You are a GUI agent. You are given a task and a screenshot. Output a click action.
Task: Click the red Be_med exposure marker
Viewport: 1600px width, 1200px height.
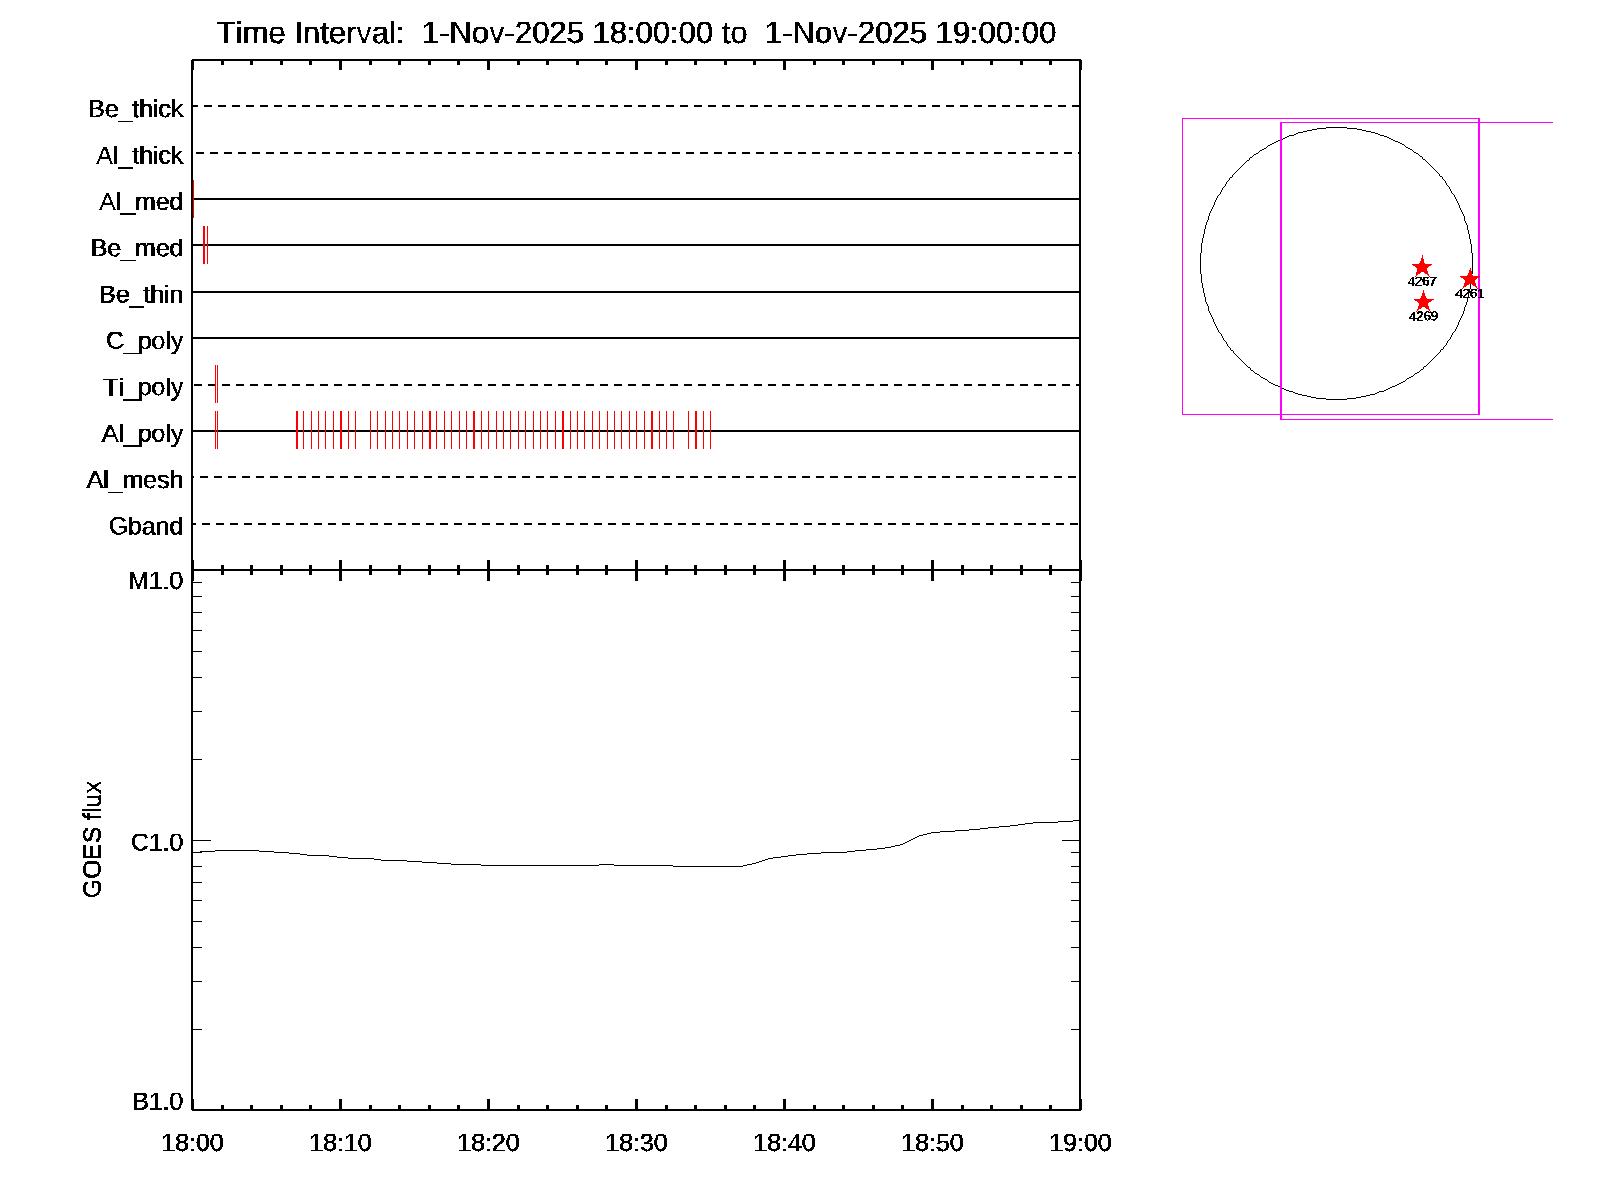tap(204, 245)
